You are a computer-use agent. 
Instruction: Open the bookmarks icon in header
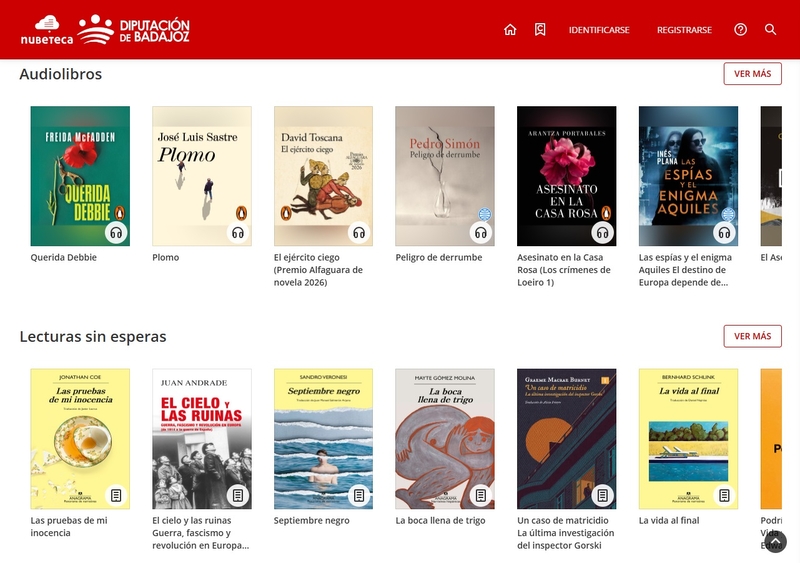540,30
